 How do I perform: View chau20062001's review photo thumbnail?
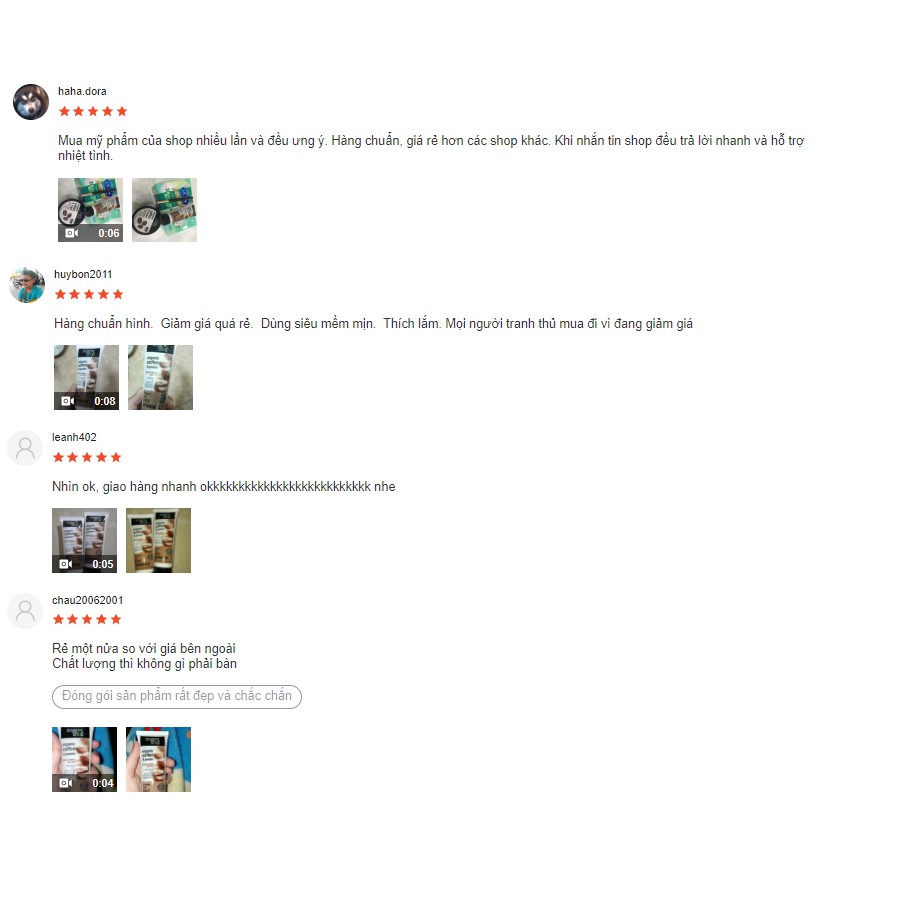159,759
